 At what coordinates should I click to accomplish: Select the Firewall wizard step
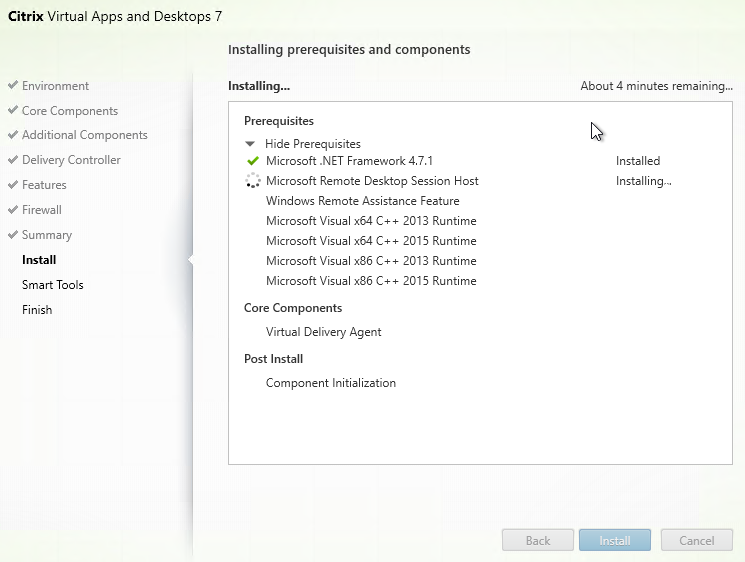point(42,210)
